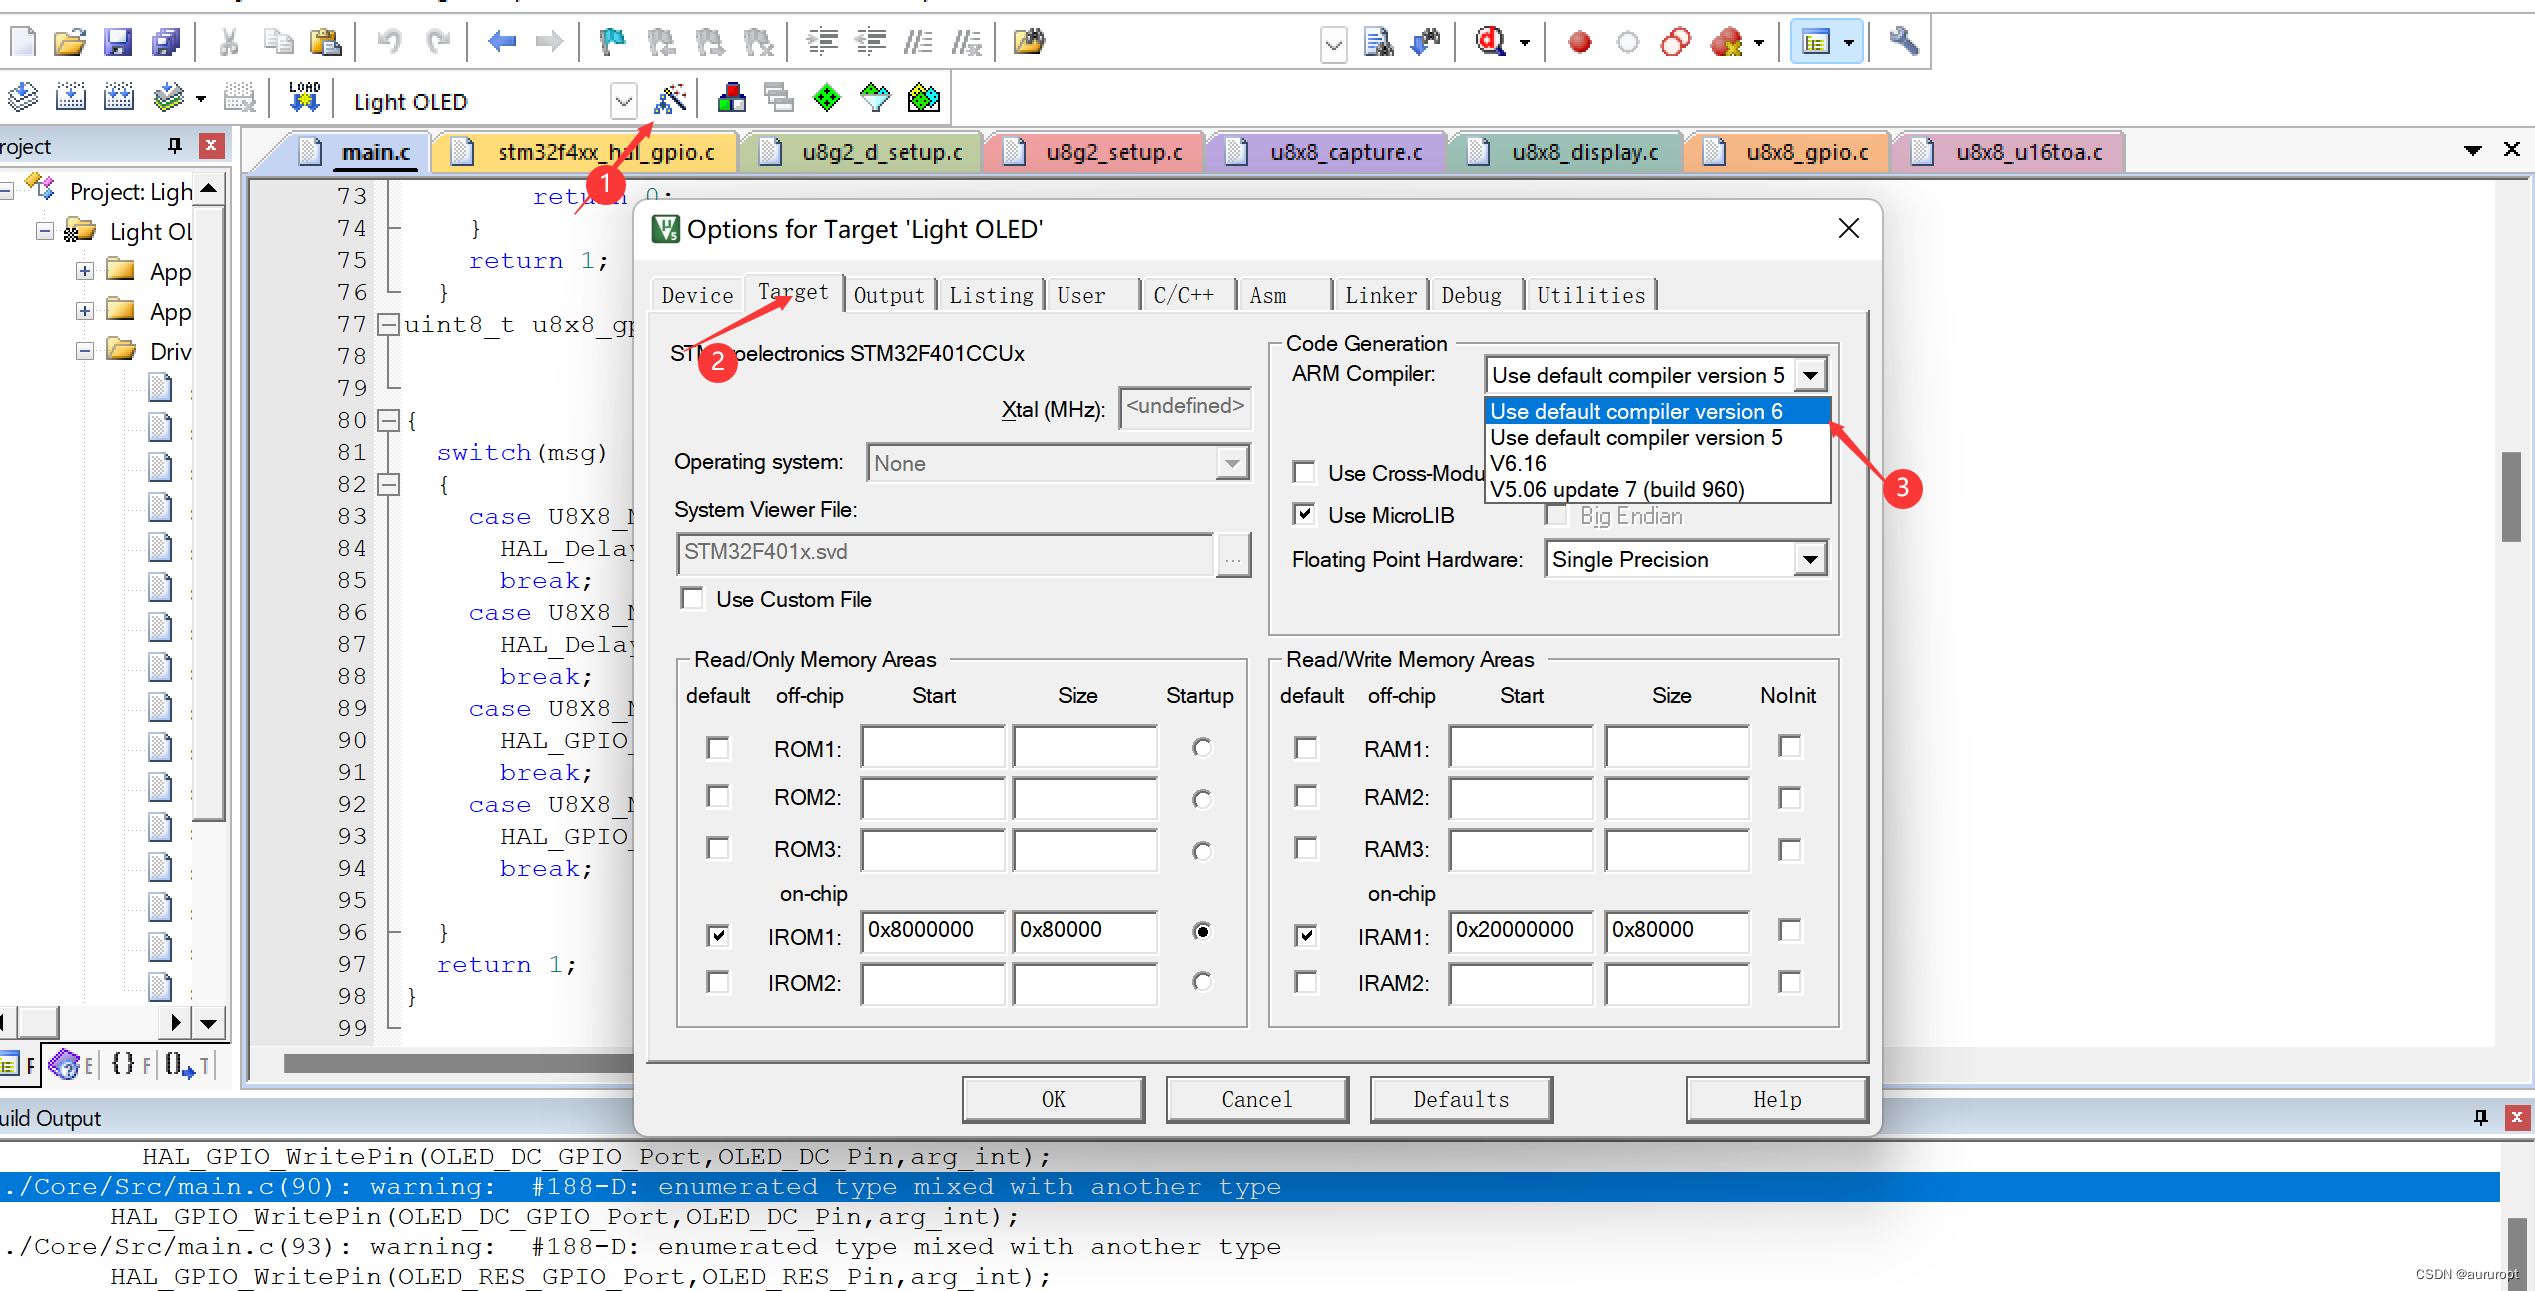The width and height of the screenshot is (2535, 1291).
Task: Click the IRAM1 Size field
Action: 1677,931
